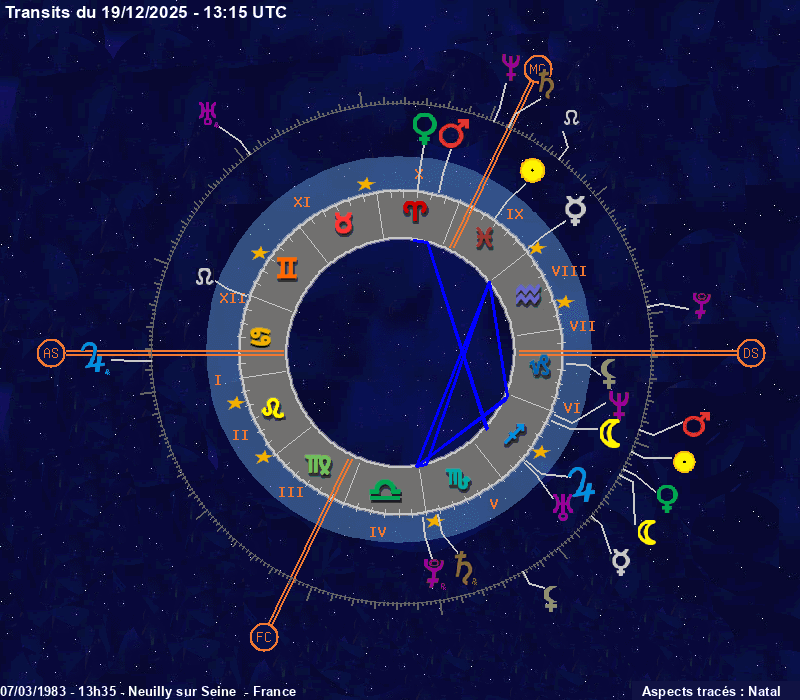Click the red Aries sign in zodiac ring
800x700 pixels.
413,210
